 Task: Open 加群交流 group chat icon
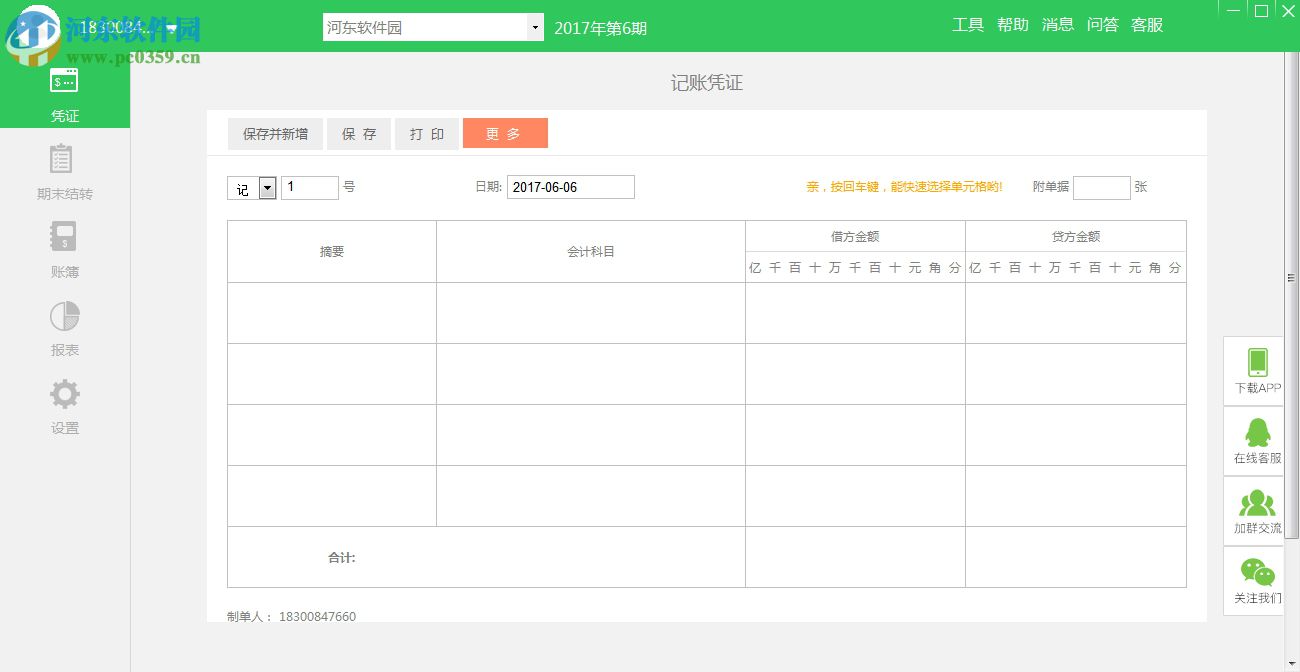[x=1254, y=510]
